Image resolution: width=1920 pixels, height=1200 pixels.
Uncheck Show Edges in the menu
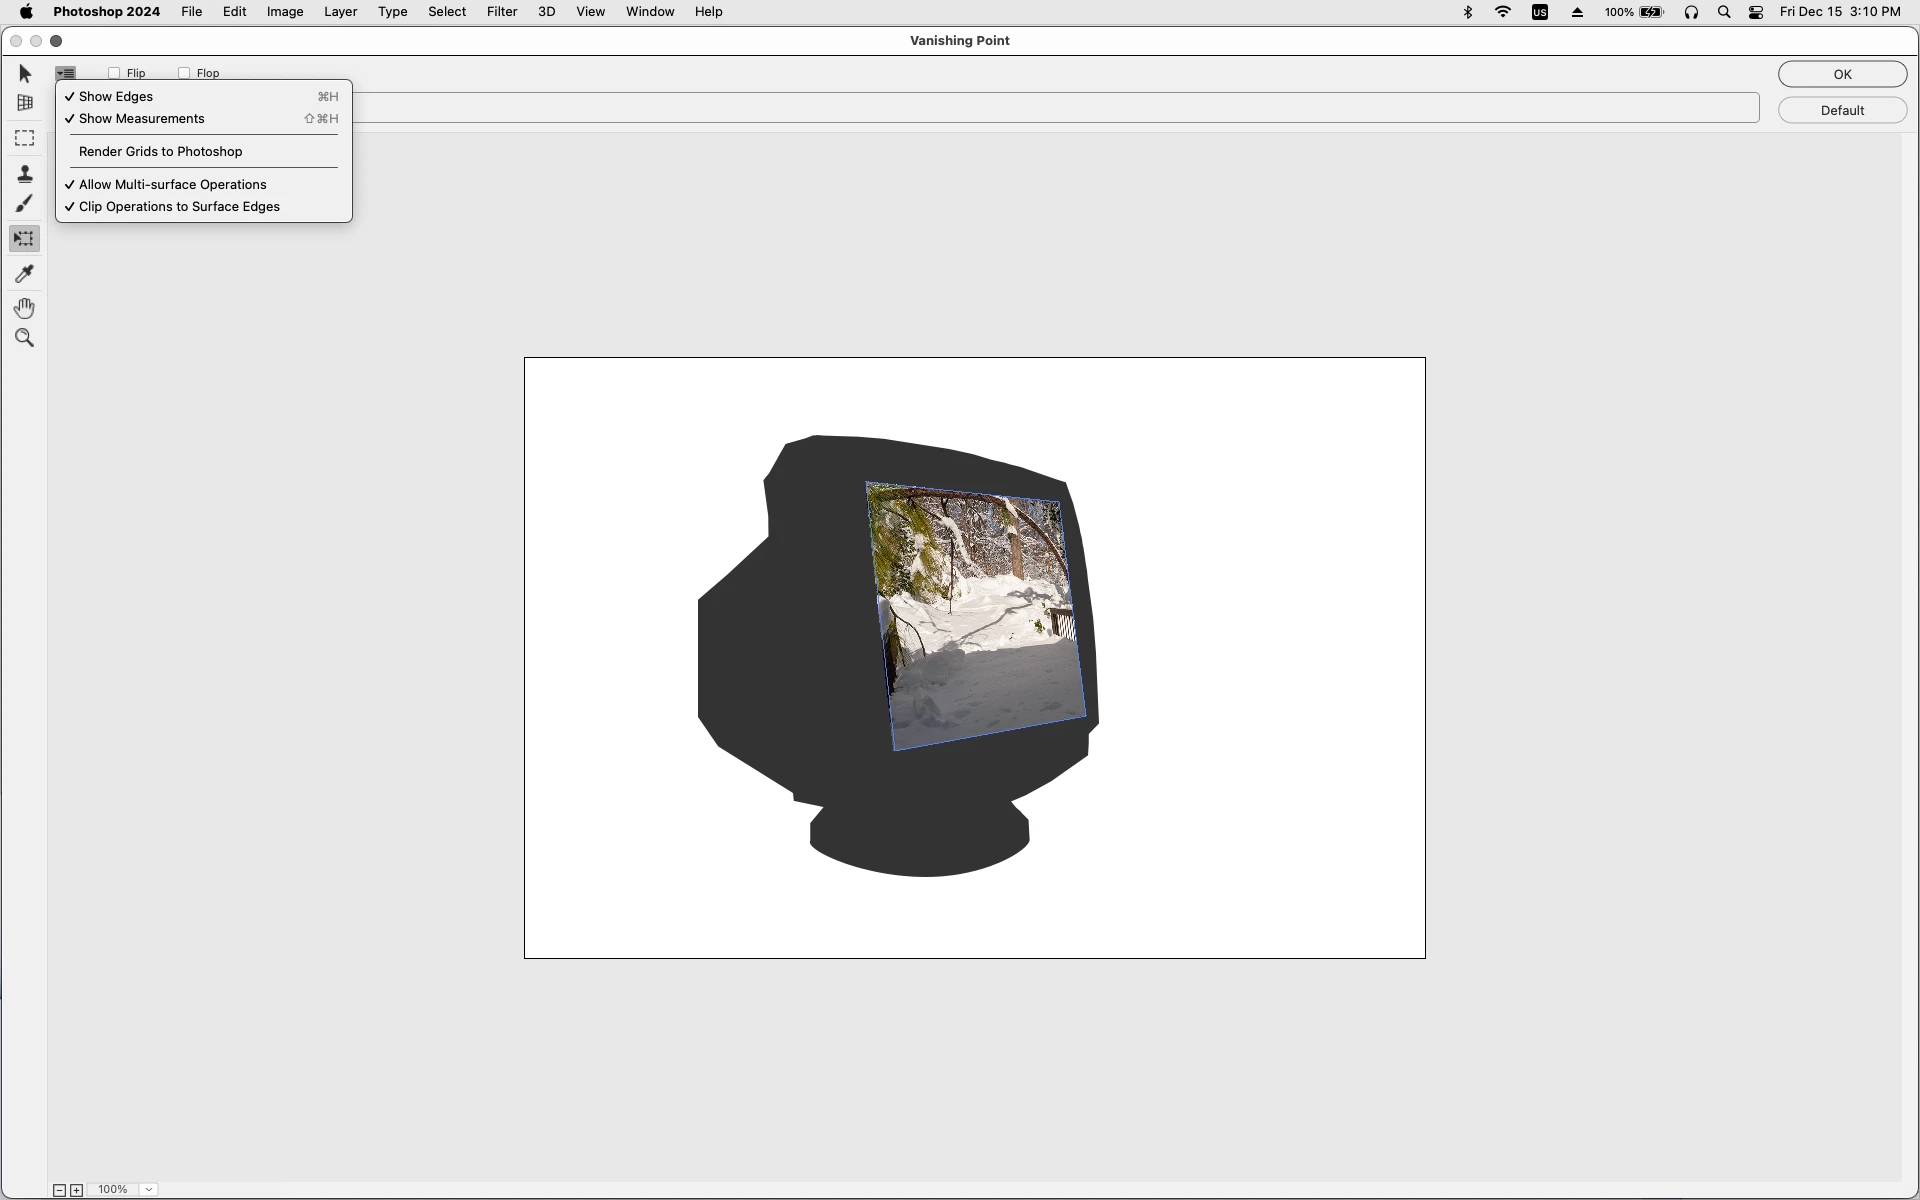pyautogui.click(x=116, y=97)
